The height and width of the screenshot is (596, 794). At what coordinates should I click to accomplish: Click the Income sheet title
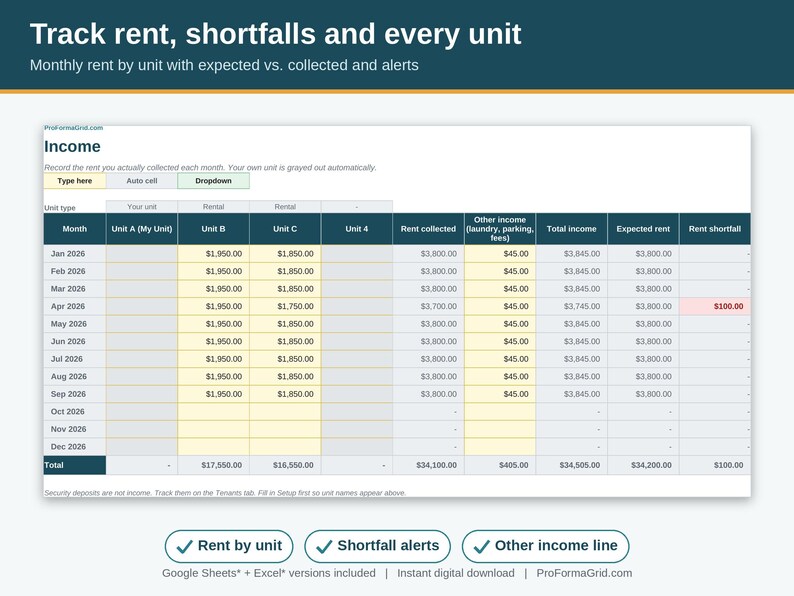pos(72,146)
